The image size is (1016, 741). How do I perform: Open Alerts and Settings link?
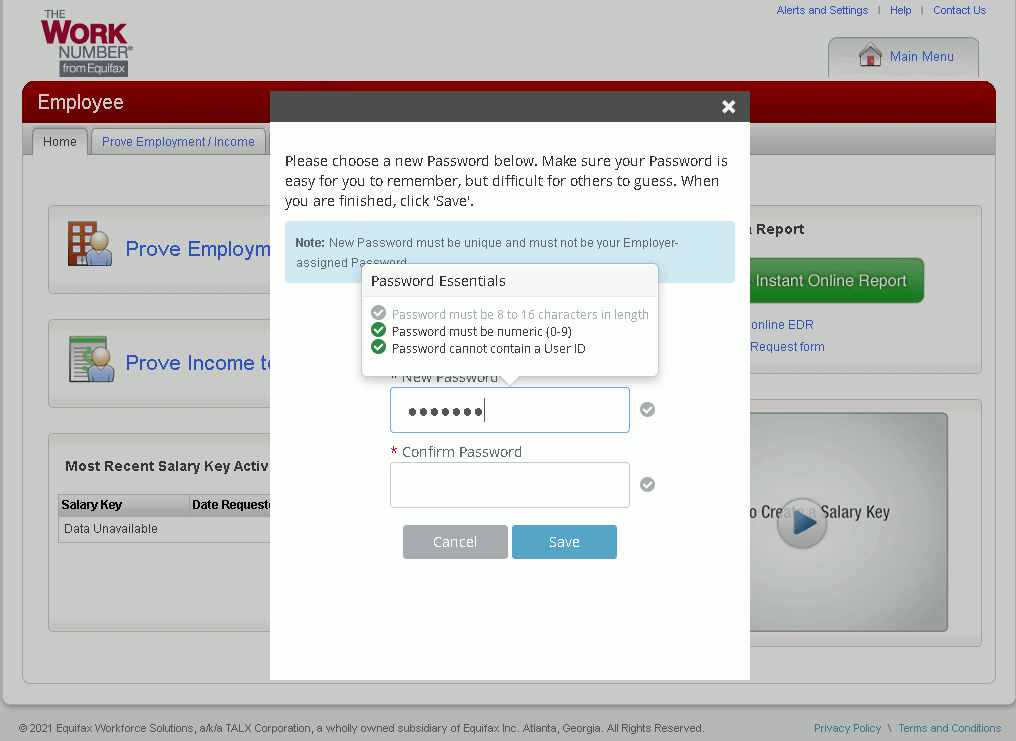[x=822, y=10]
